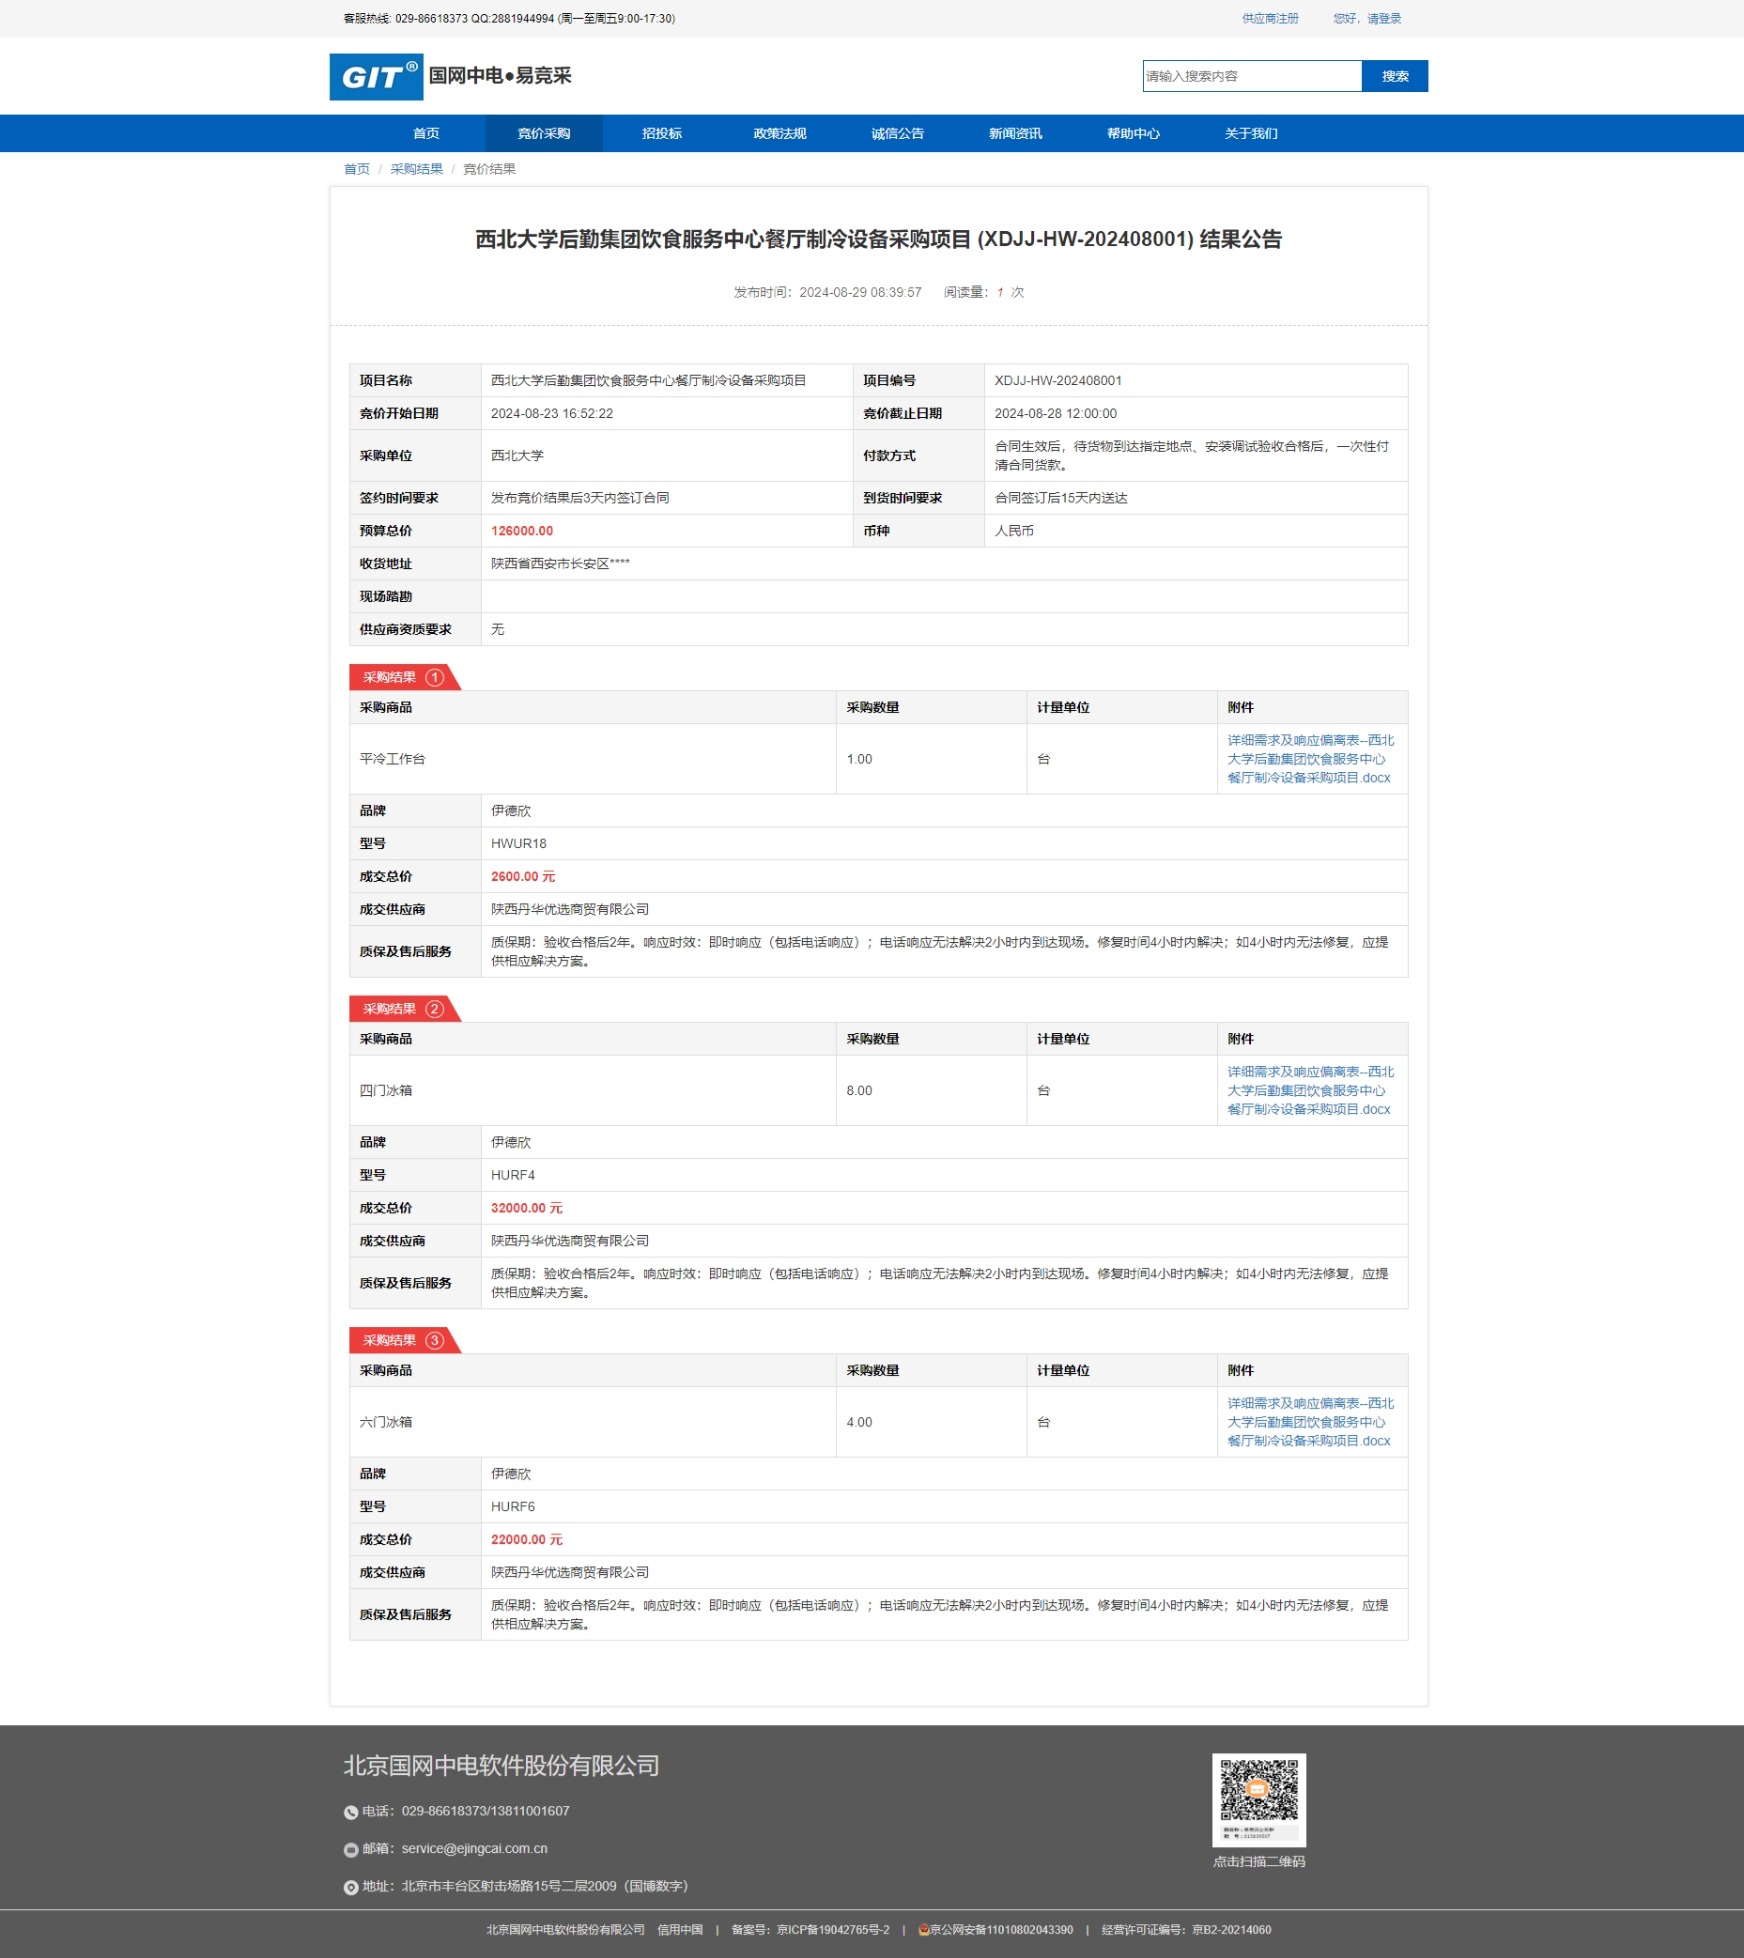Click the police badge icon beside 京公网安备
The height and width of the screenshot is (1958, 1744).
[923, 1930]
